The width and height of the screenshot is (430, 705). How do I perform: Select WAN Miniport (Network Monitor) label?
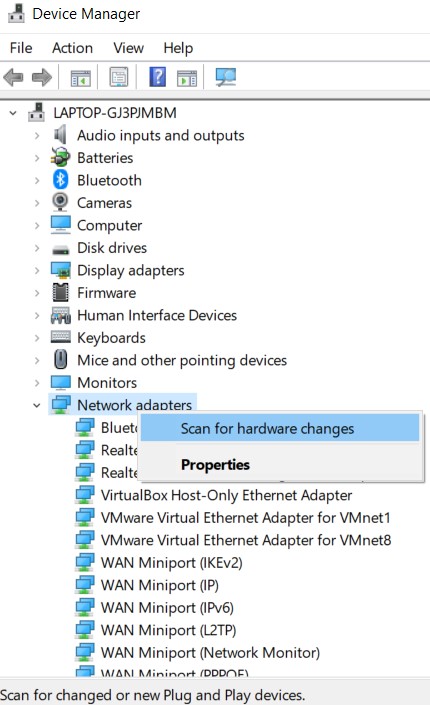tap(210, 652)
